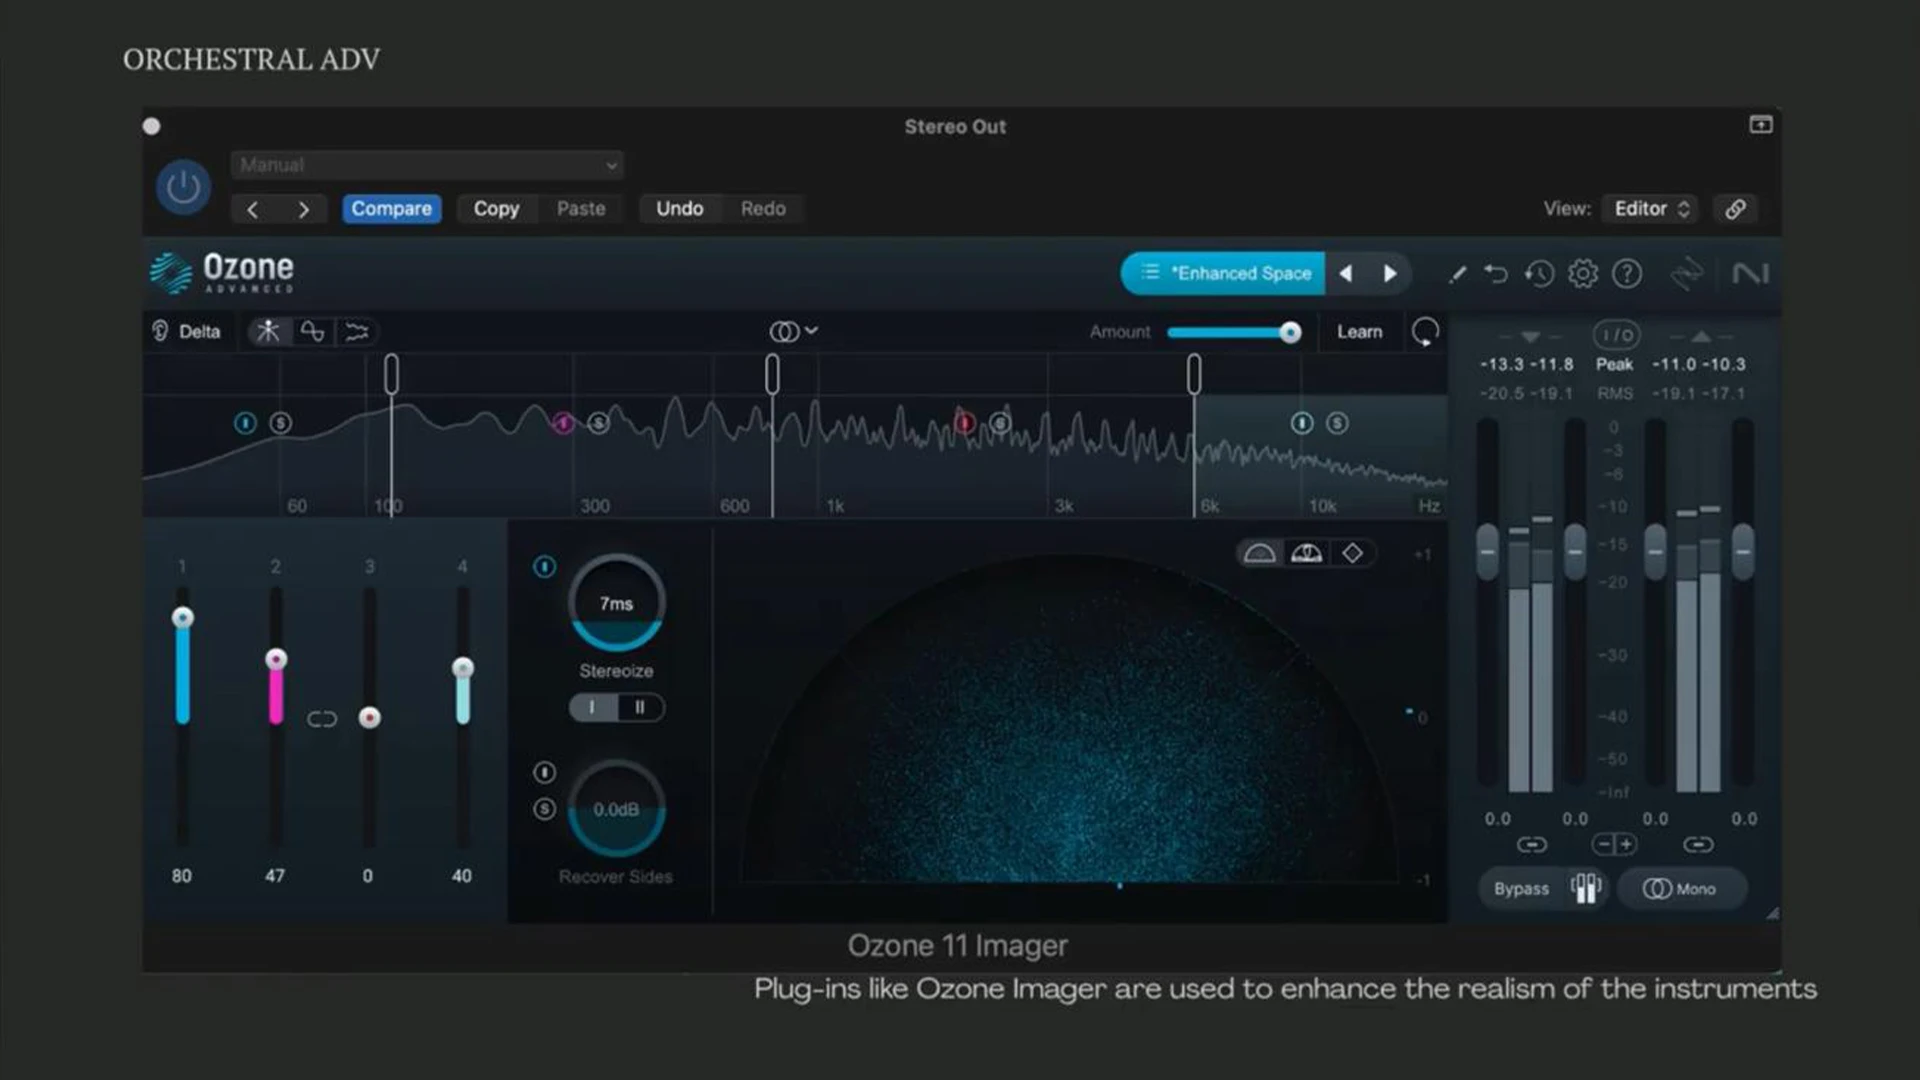Open Ozone settings gear

[x=1583, y=273]
